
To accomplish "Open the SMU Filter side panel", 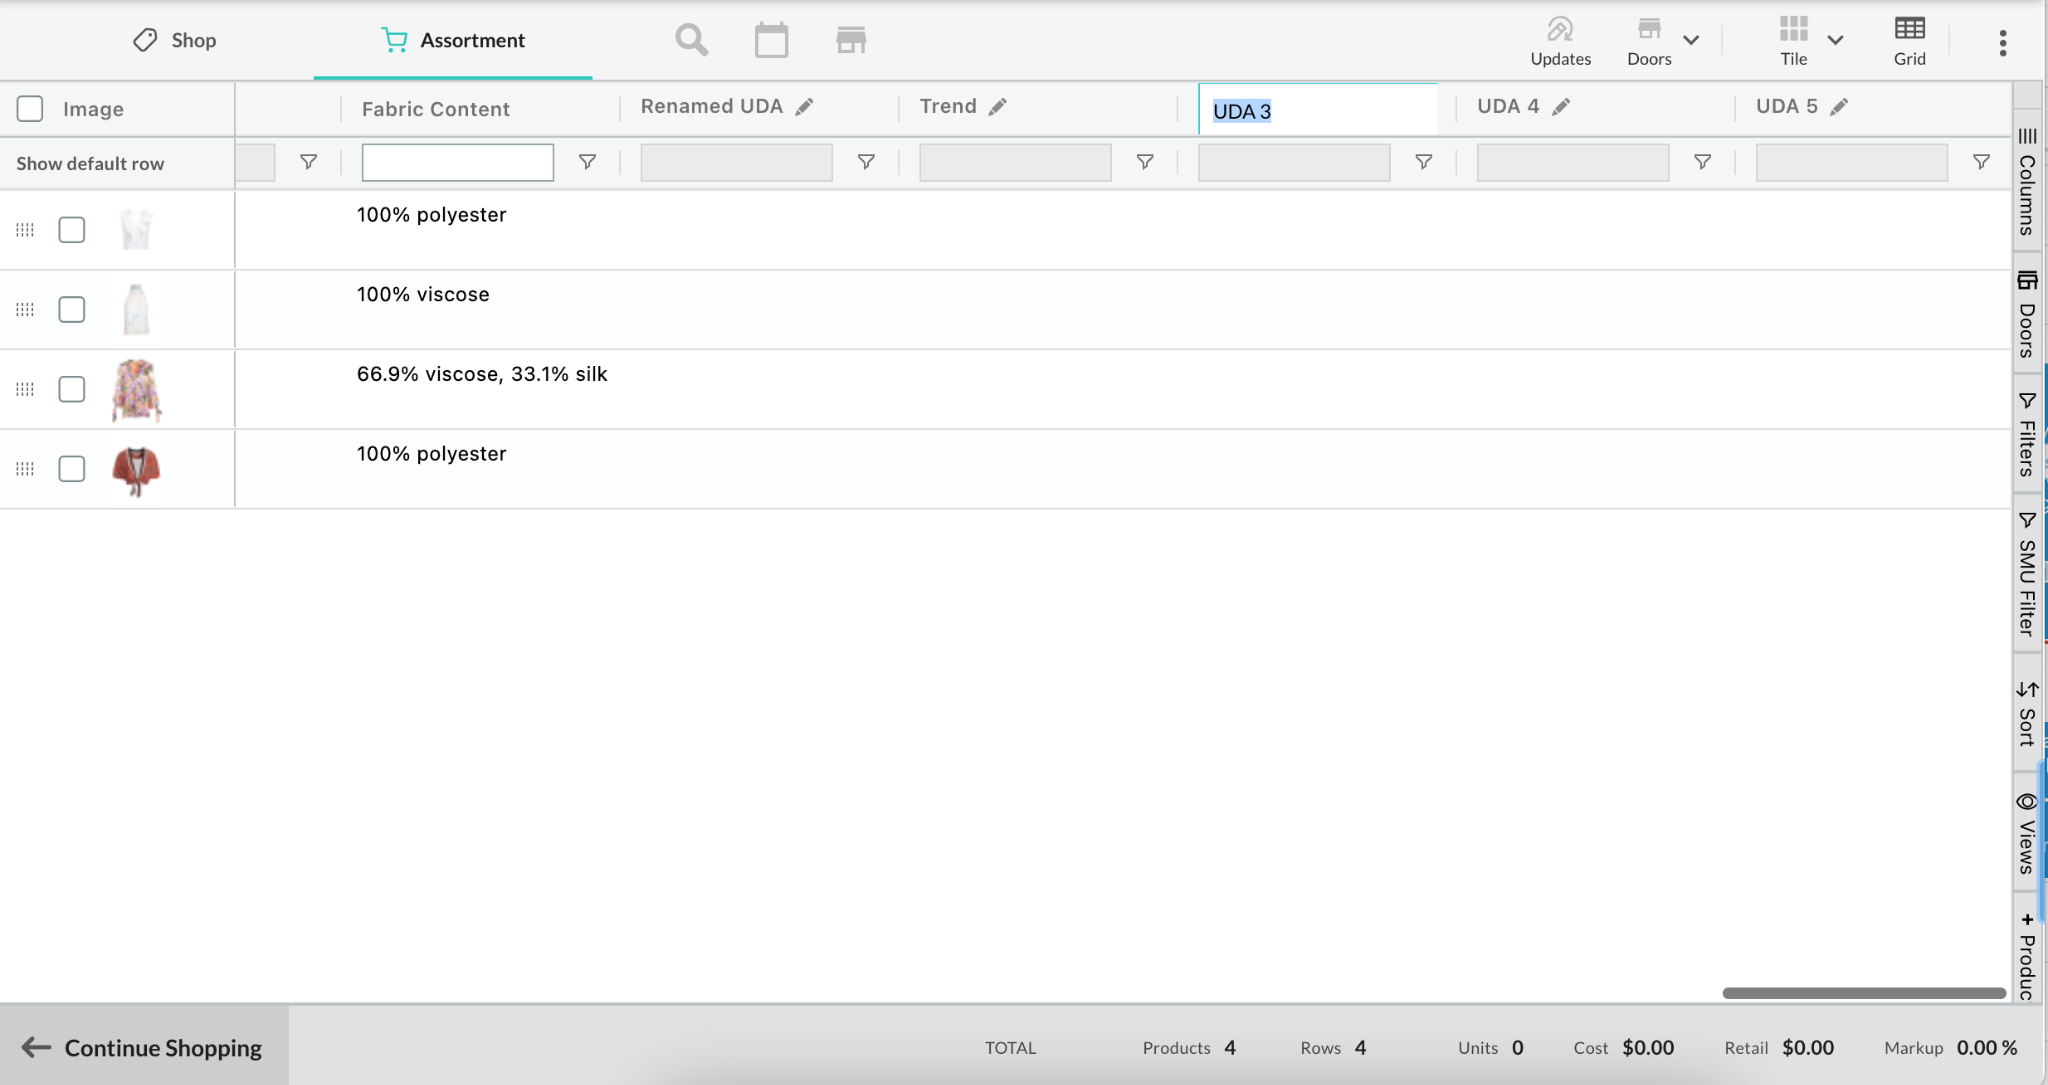I will pyautogui.click(x=2027, y=573).
